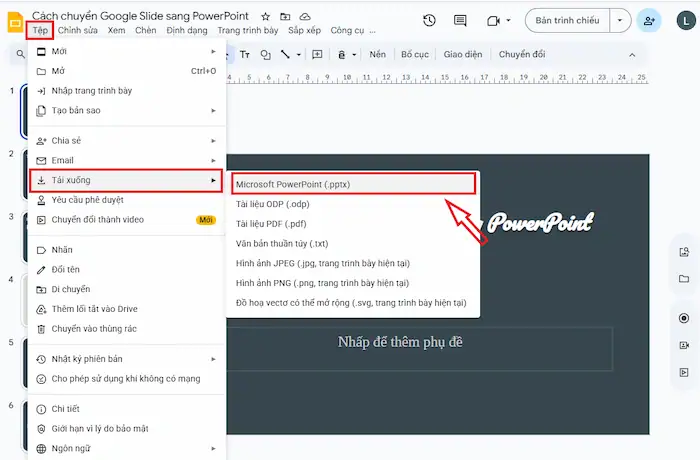Star the presentation title
The height and width of the screenshot is (460, 700).
coord(265,17)
